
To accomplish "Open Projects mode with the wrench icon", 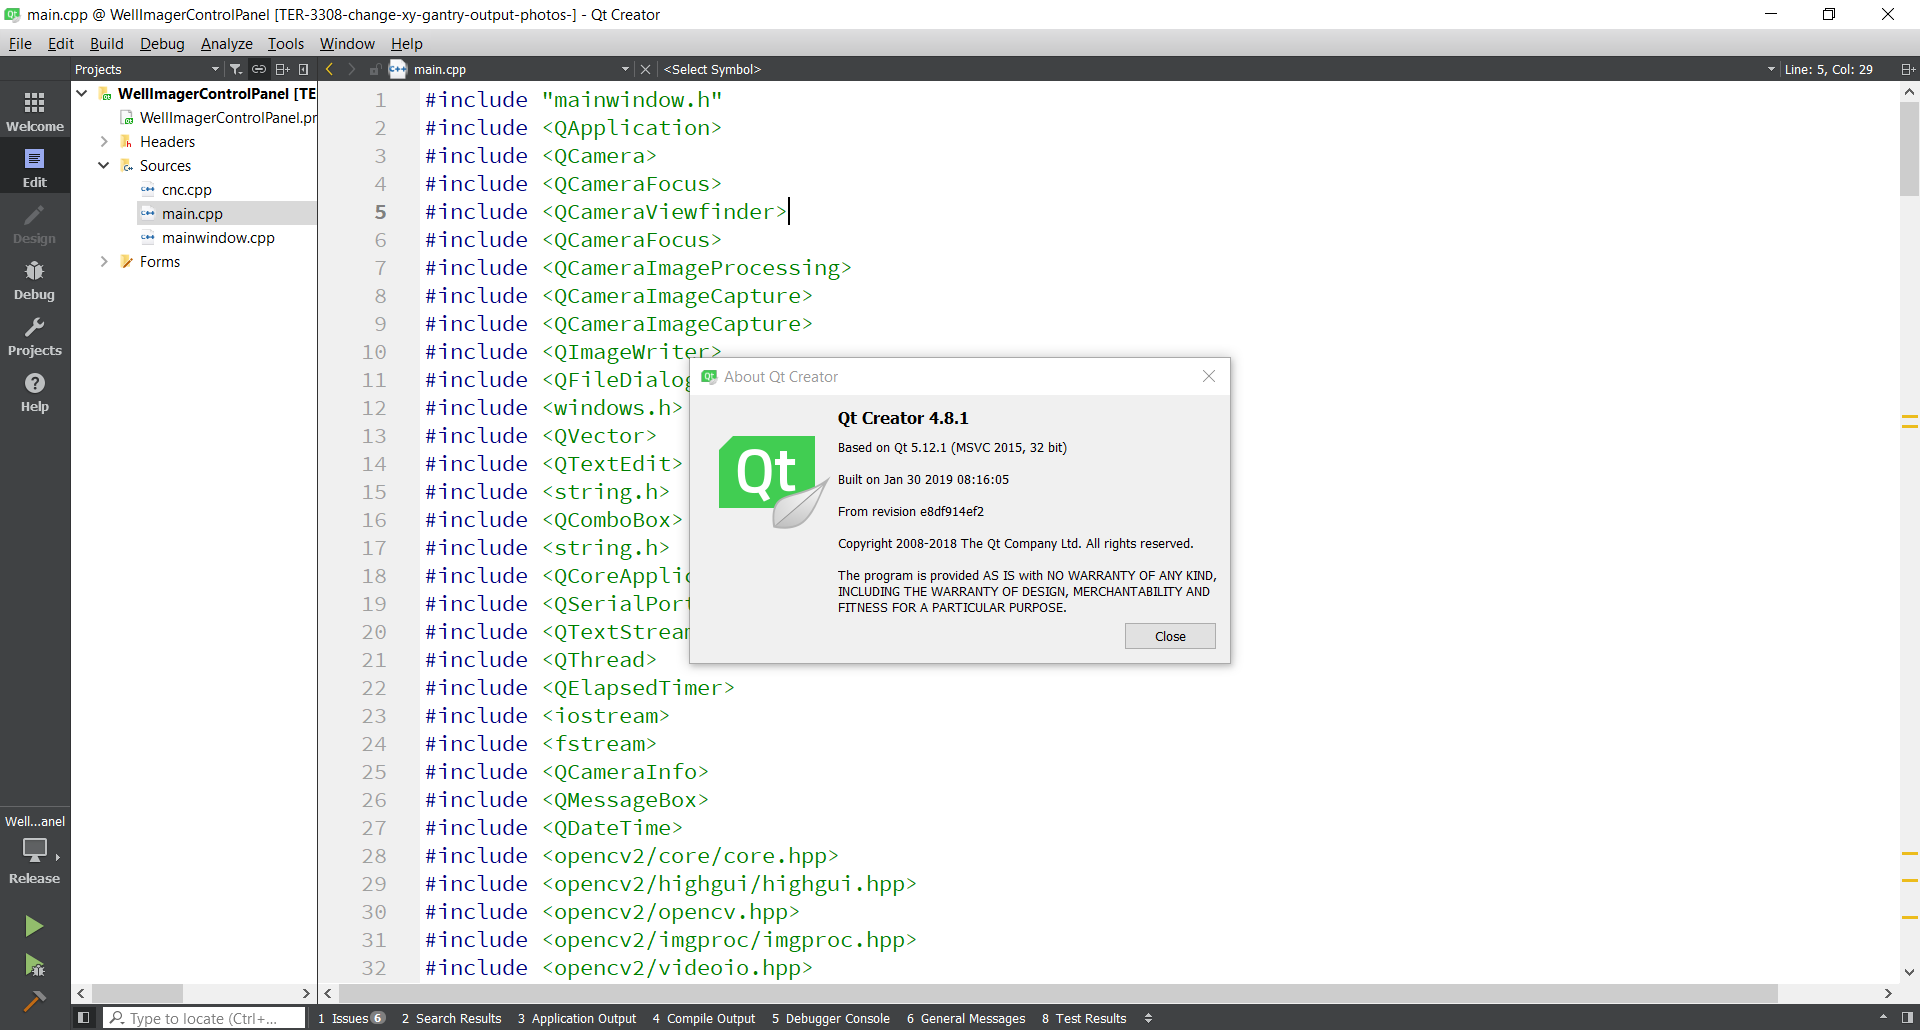I will 34,336.
